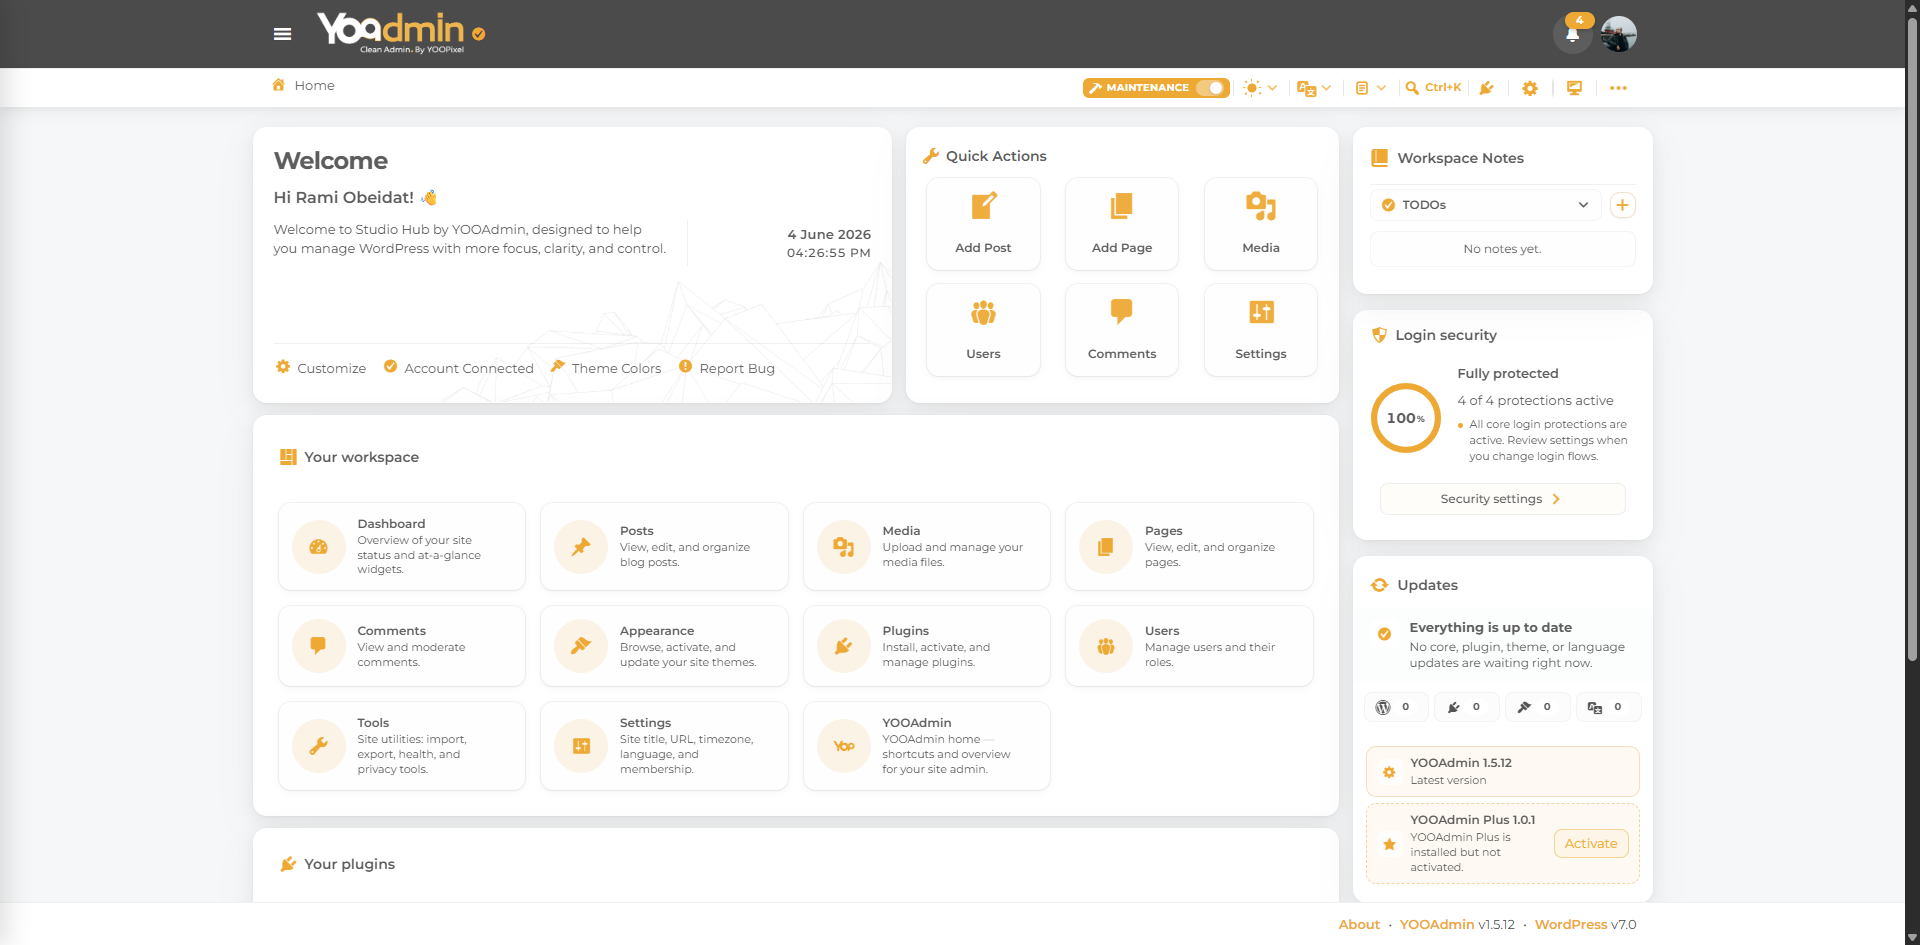
Task: Click the YOOAdmin workspace card icon
Action: click(x=844, y=746)
